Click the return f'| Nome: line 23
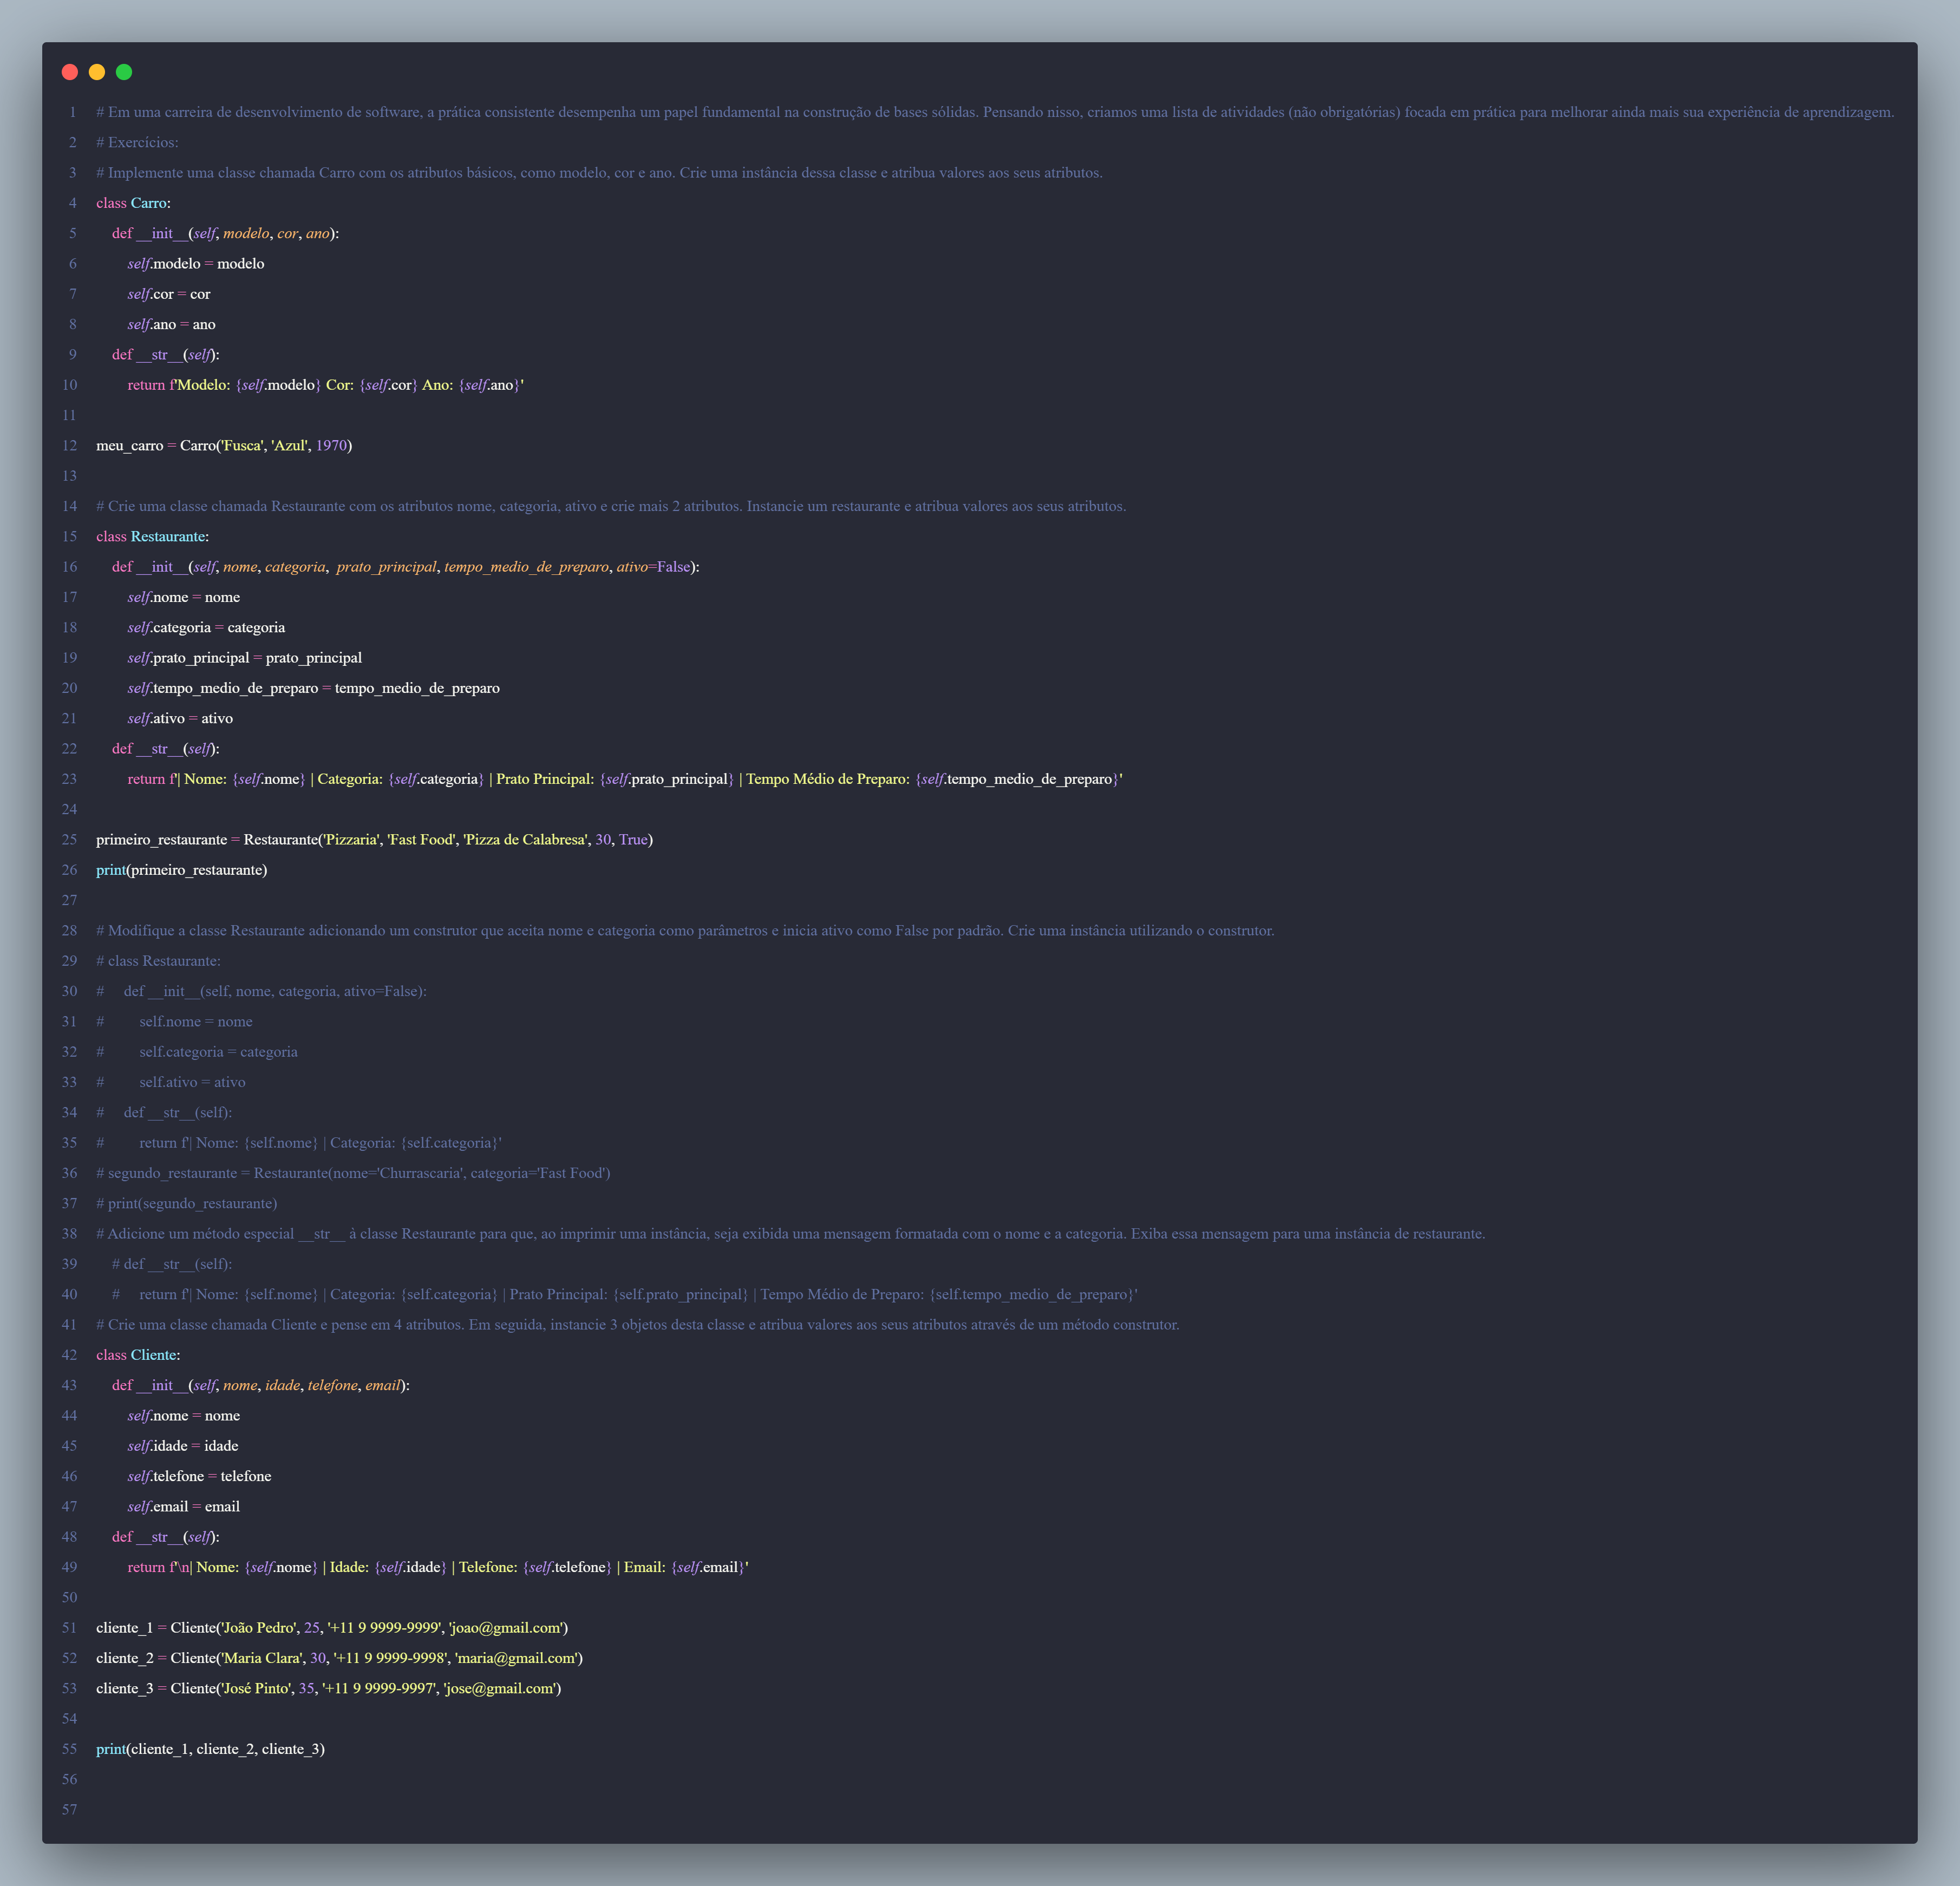 pyautogui.click(x=625, y=779)
